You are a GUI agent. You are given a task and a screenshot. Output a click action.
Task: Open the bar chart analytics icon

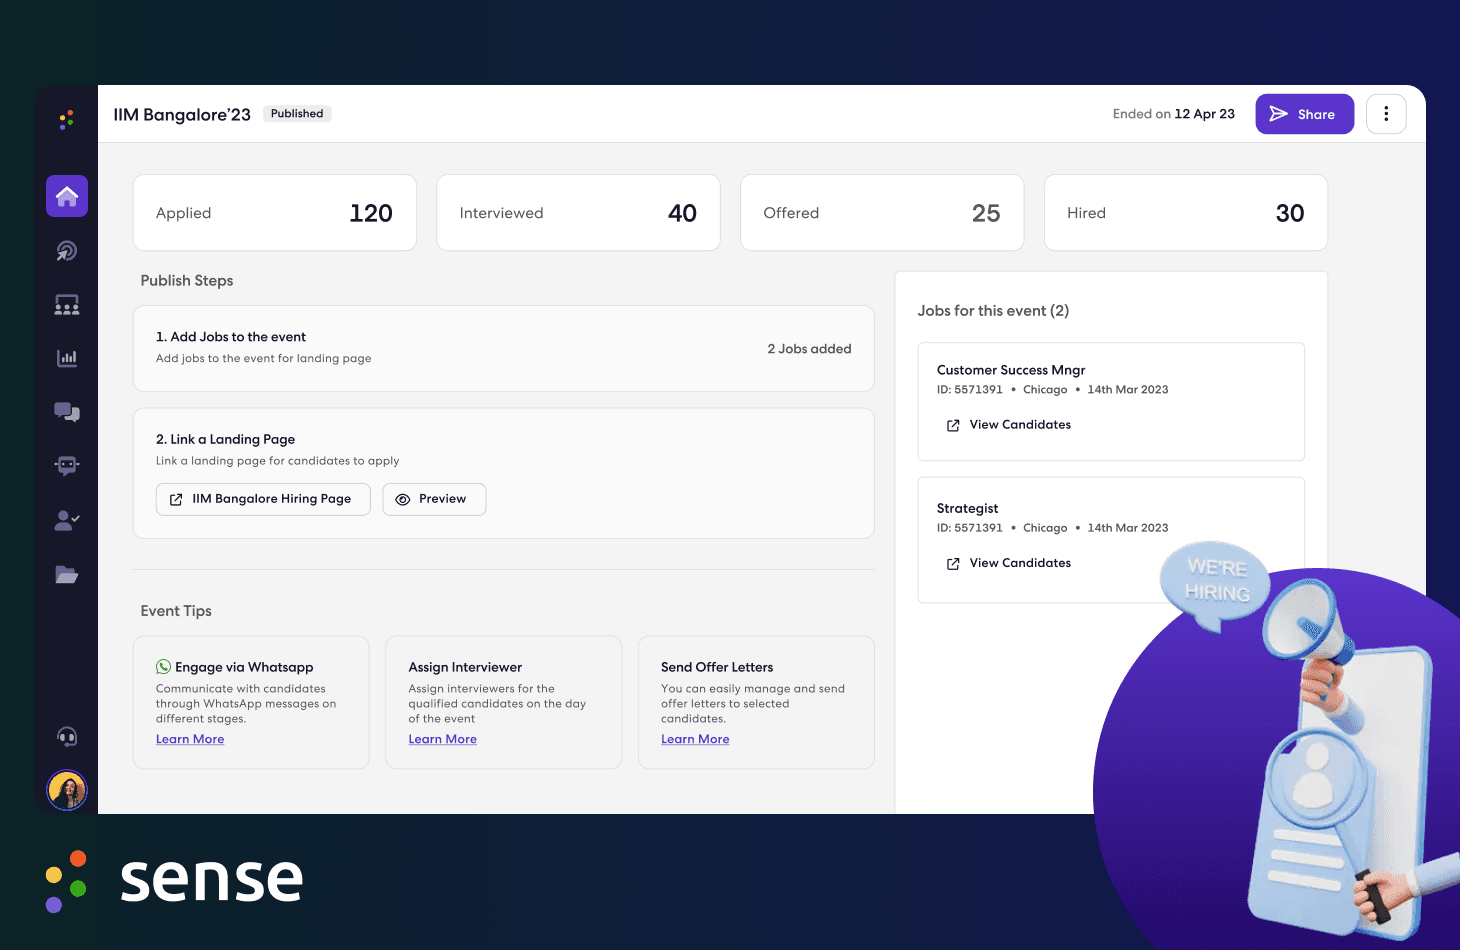point(67,358)
